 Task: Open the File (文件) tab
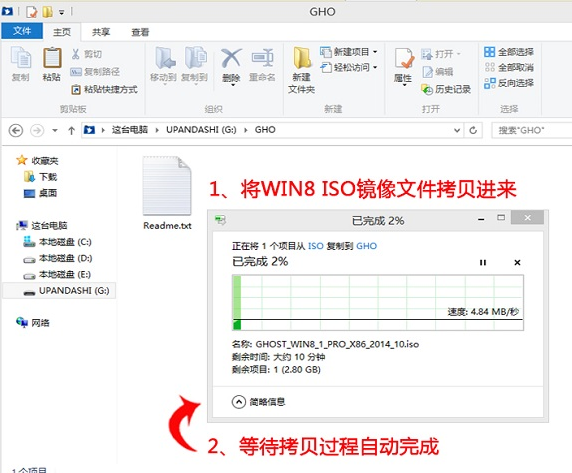(22, 31)
